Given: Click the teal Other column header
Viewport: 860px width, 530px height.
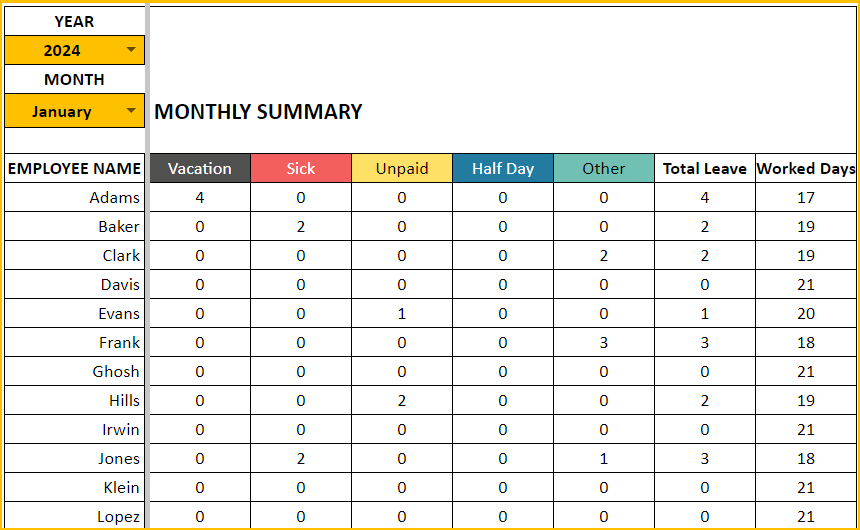Looking at the screenshot, I should pyautogui.click(x=604, y=168).
